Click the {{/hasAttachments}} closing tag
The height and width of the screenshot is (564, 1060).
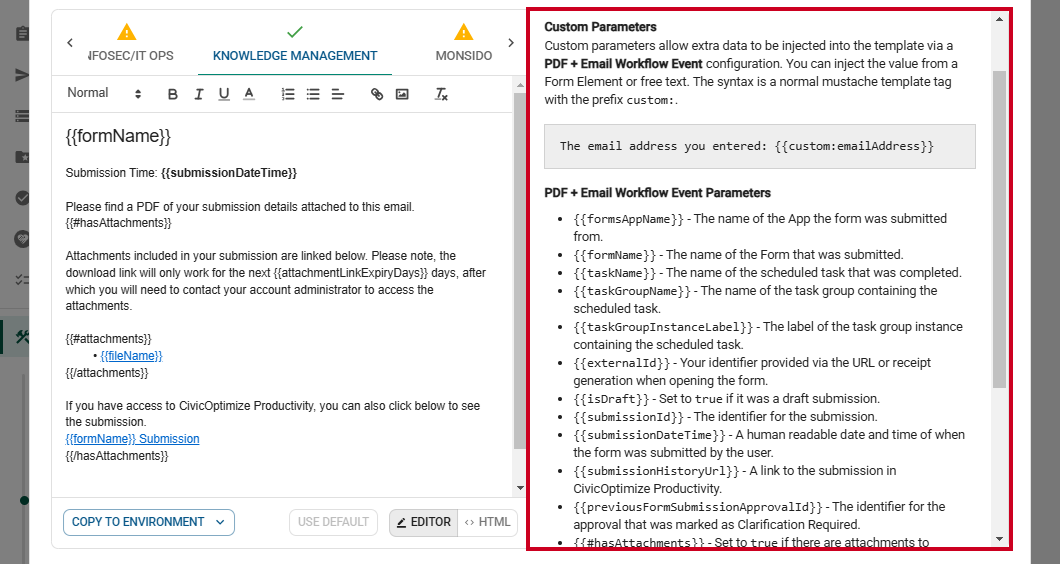click(117, 456)
